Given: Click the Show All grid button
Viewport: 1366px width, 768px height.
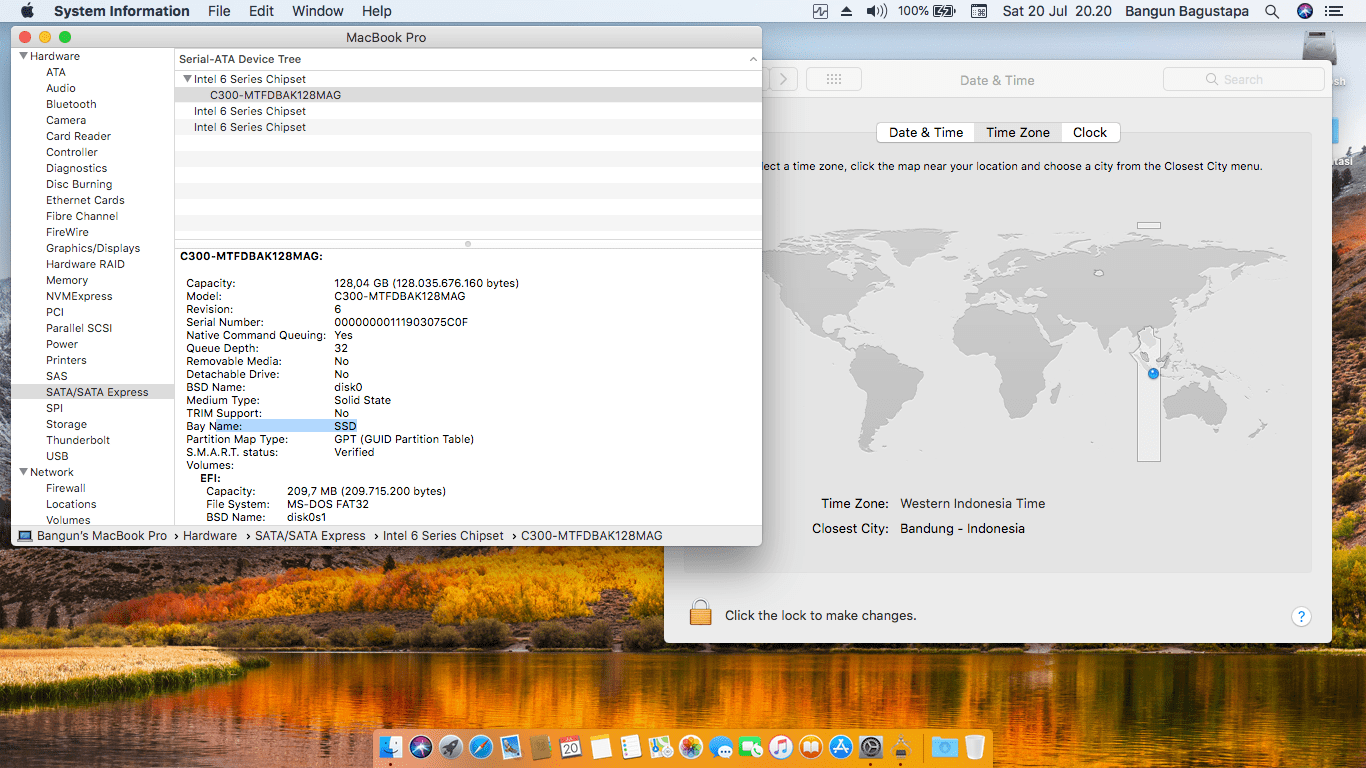Looking at the screenshot, I should tap(834, 80).
